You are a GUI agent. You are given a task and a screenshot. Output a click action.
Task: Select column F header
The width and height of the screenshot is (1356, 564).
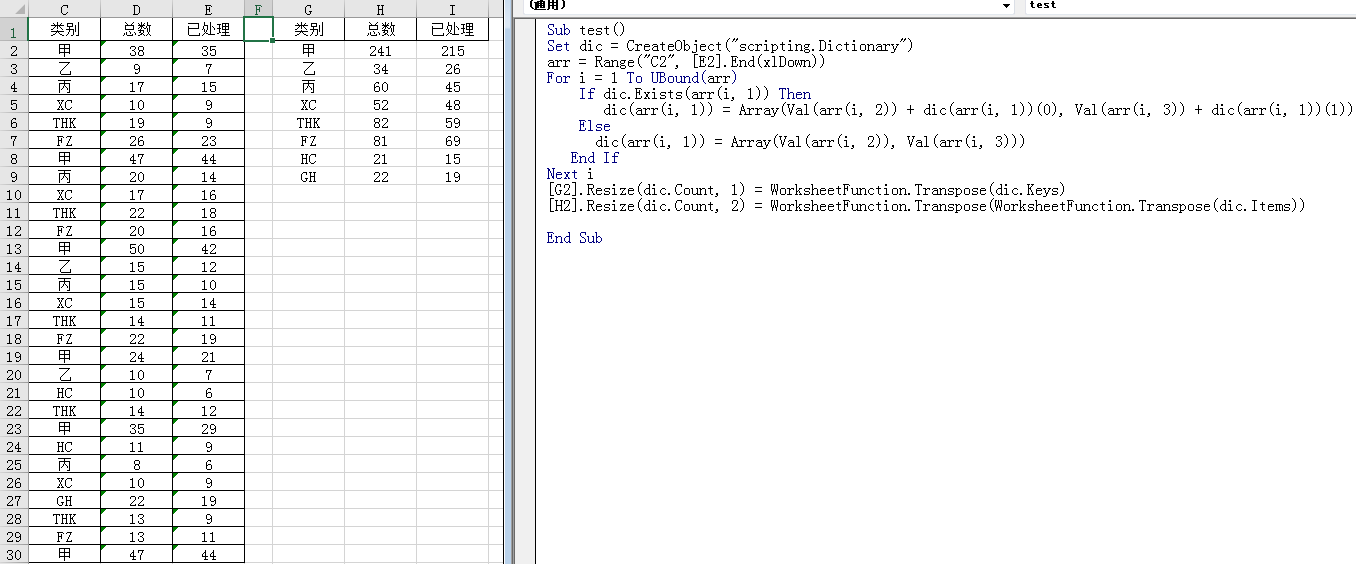click(259, 9)
